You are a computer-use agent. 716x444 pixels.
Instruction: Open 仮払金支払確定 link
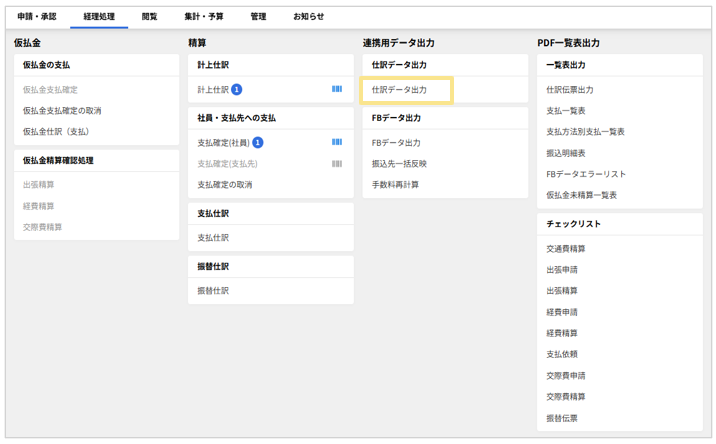[50, 90]
